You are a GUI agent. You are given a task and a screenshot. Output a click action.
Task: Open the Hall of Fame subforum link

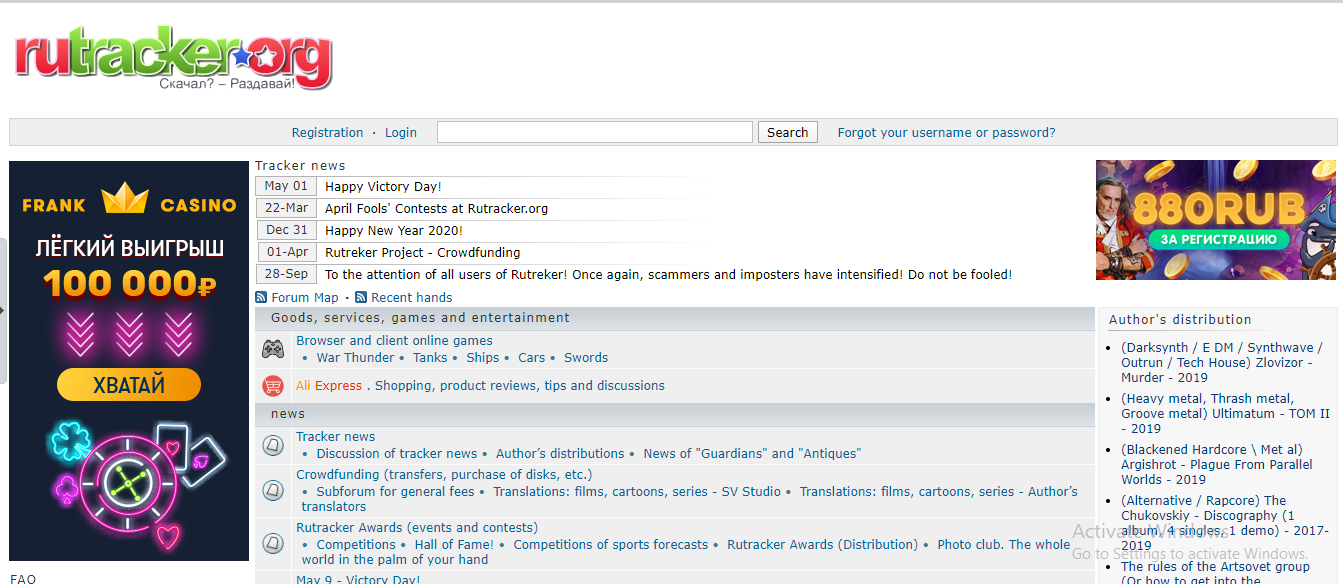[x=454, y=544]
